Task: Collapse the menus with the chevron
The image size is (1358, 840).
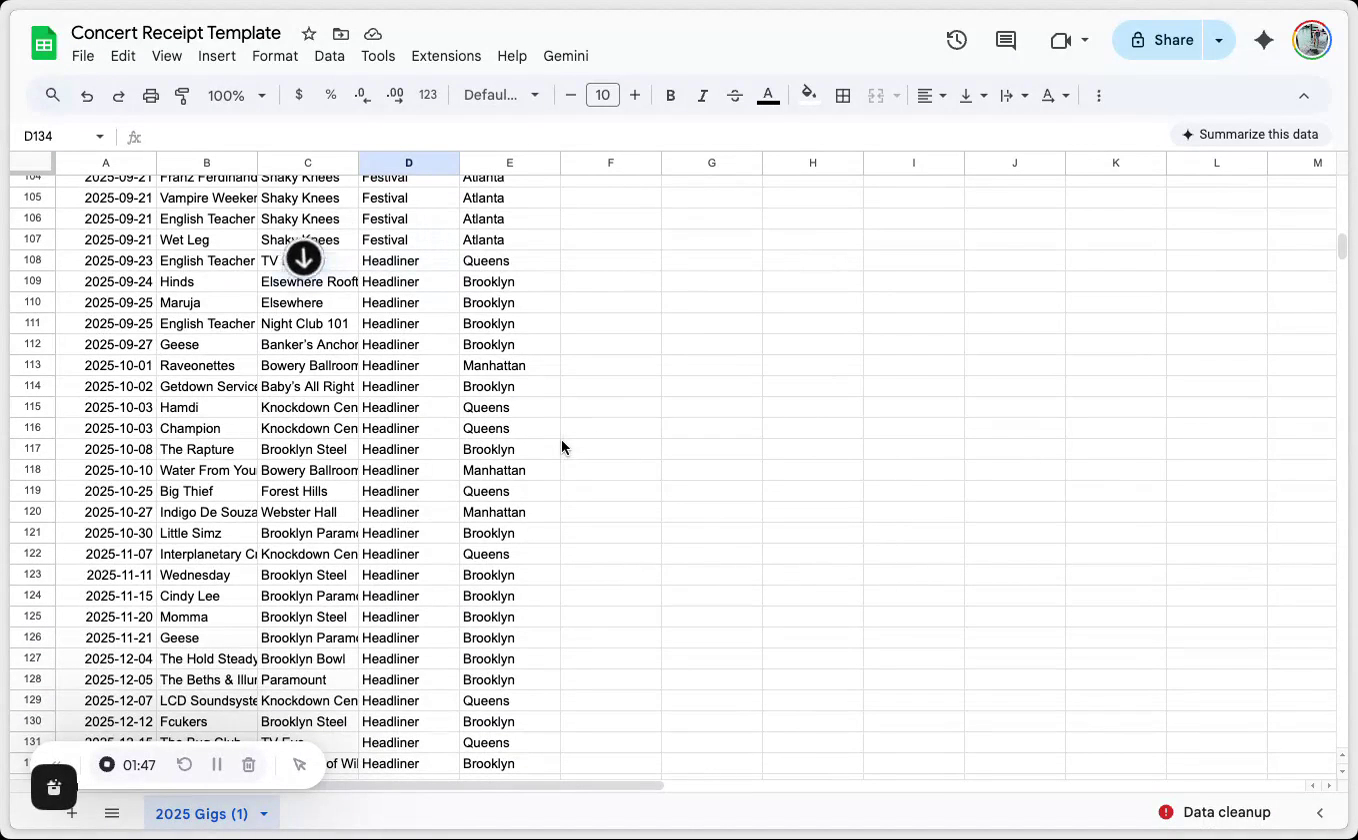Action: pos(1304,96)
